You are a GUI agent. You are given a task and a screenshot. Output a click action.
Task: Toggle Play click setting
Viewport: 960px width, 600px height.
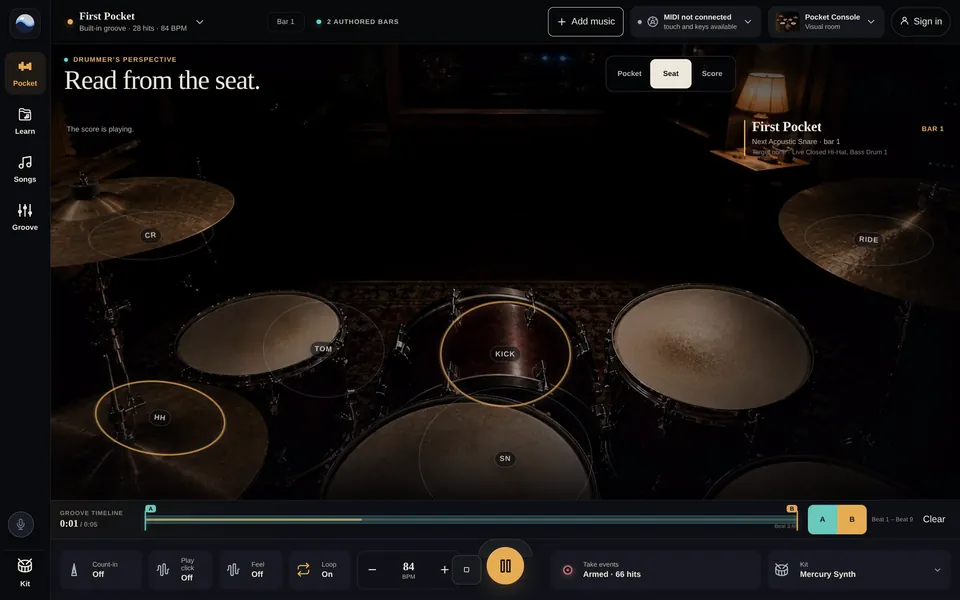click(x=180, y=570)
